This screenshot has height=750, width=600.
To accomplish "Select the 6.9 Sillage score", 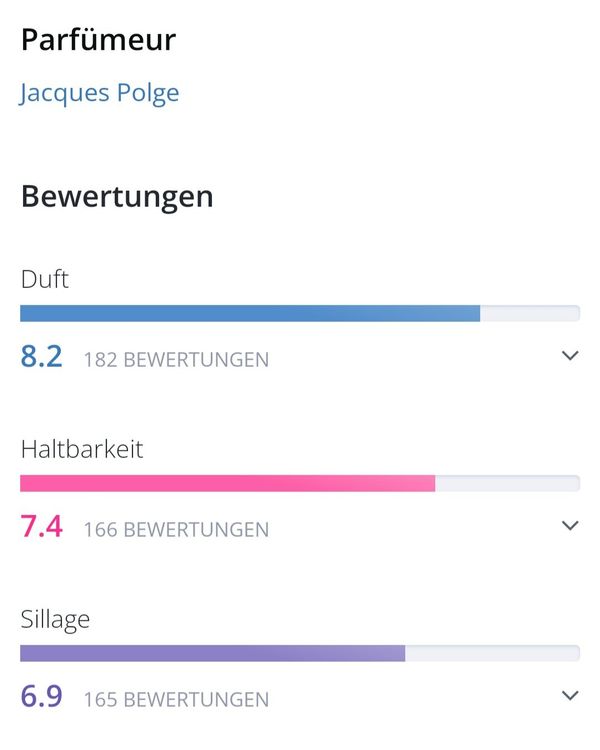I will click(x=42, y=697).
